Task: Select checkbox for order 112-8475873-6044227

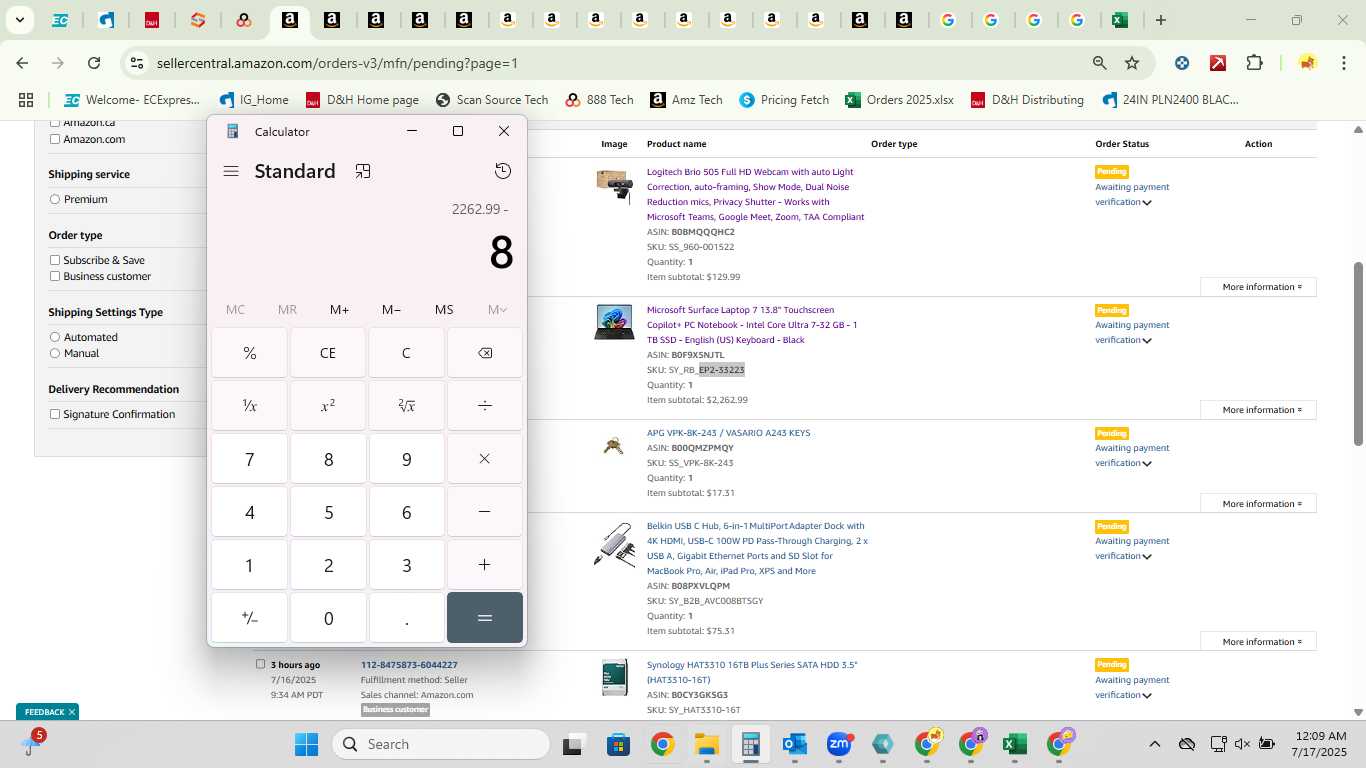Action: 261,664
